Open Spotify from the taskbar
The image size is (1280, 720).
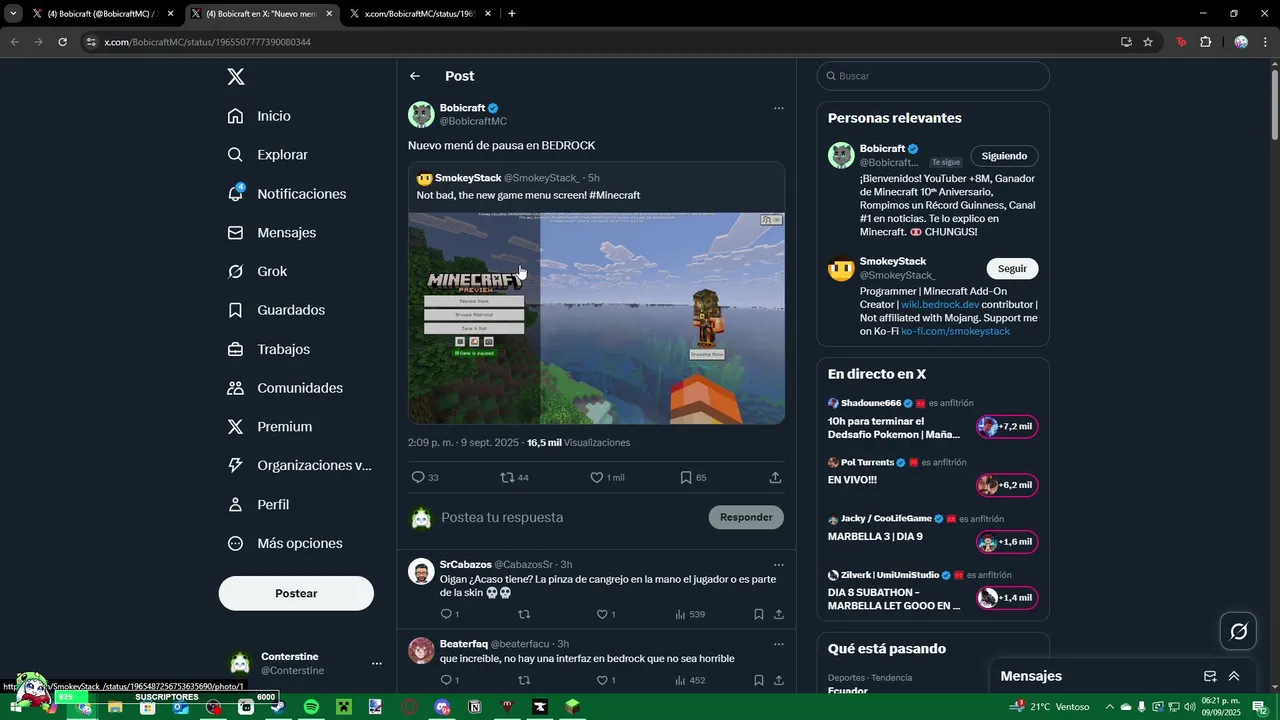[311, 707]
